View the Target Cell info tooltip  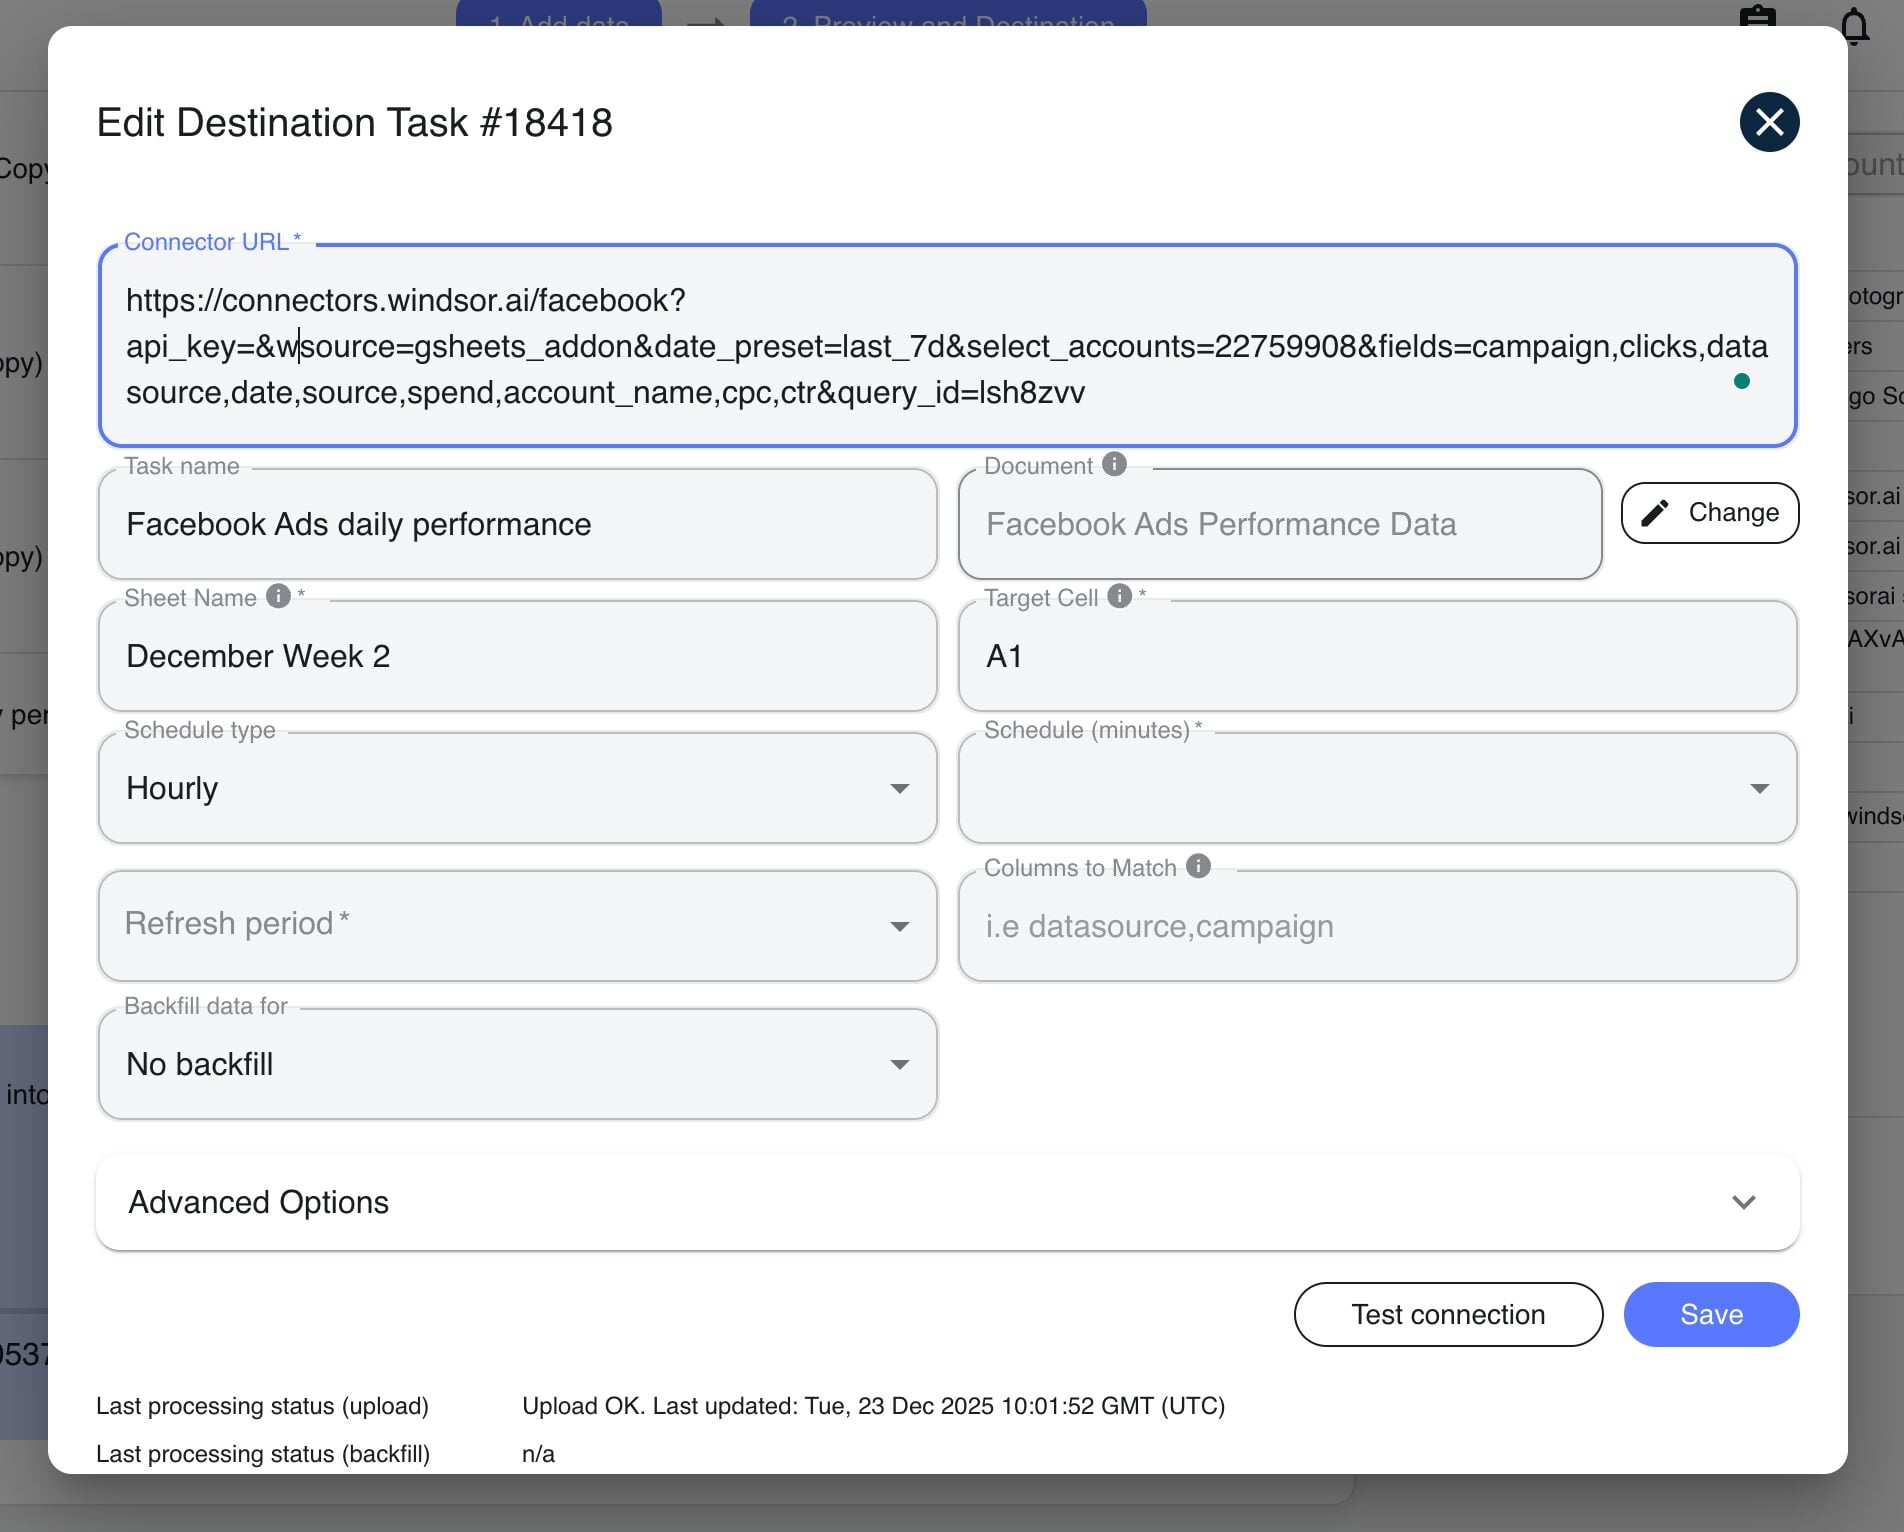pyautogui.click(x=1119, y=595)
